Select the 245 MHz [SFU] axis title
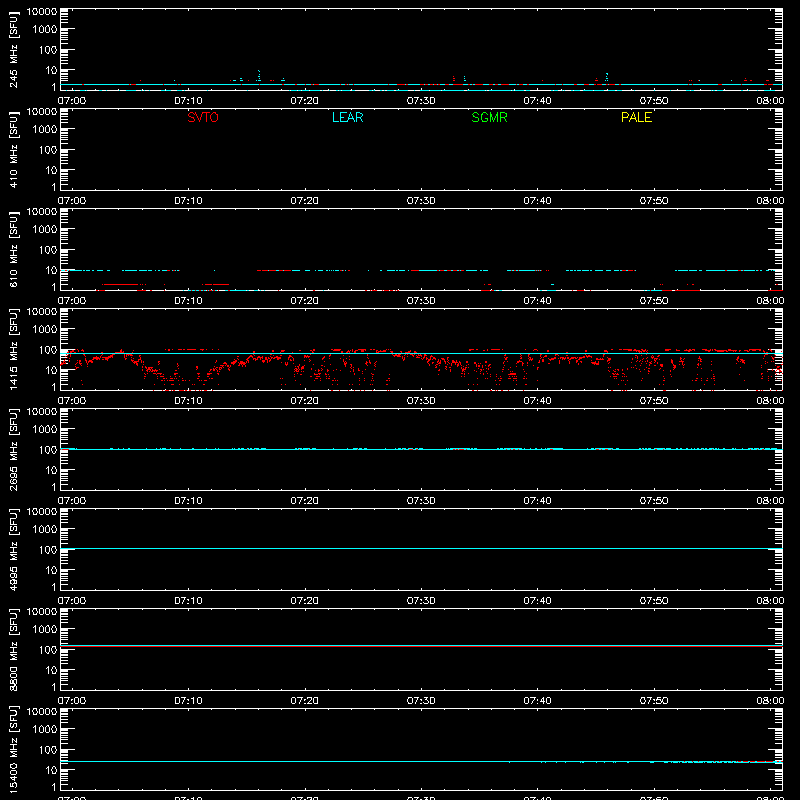 (14, 49)
